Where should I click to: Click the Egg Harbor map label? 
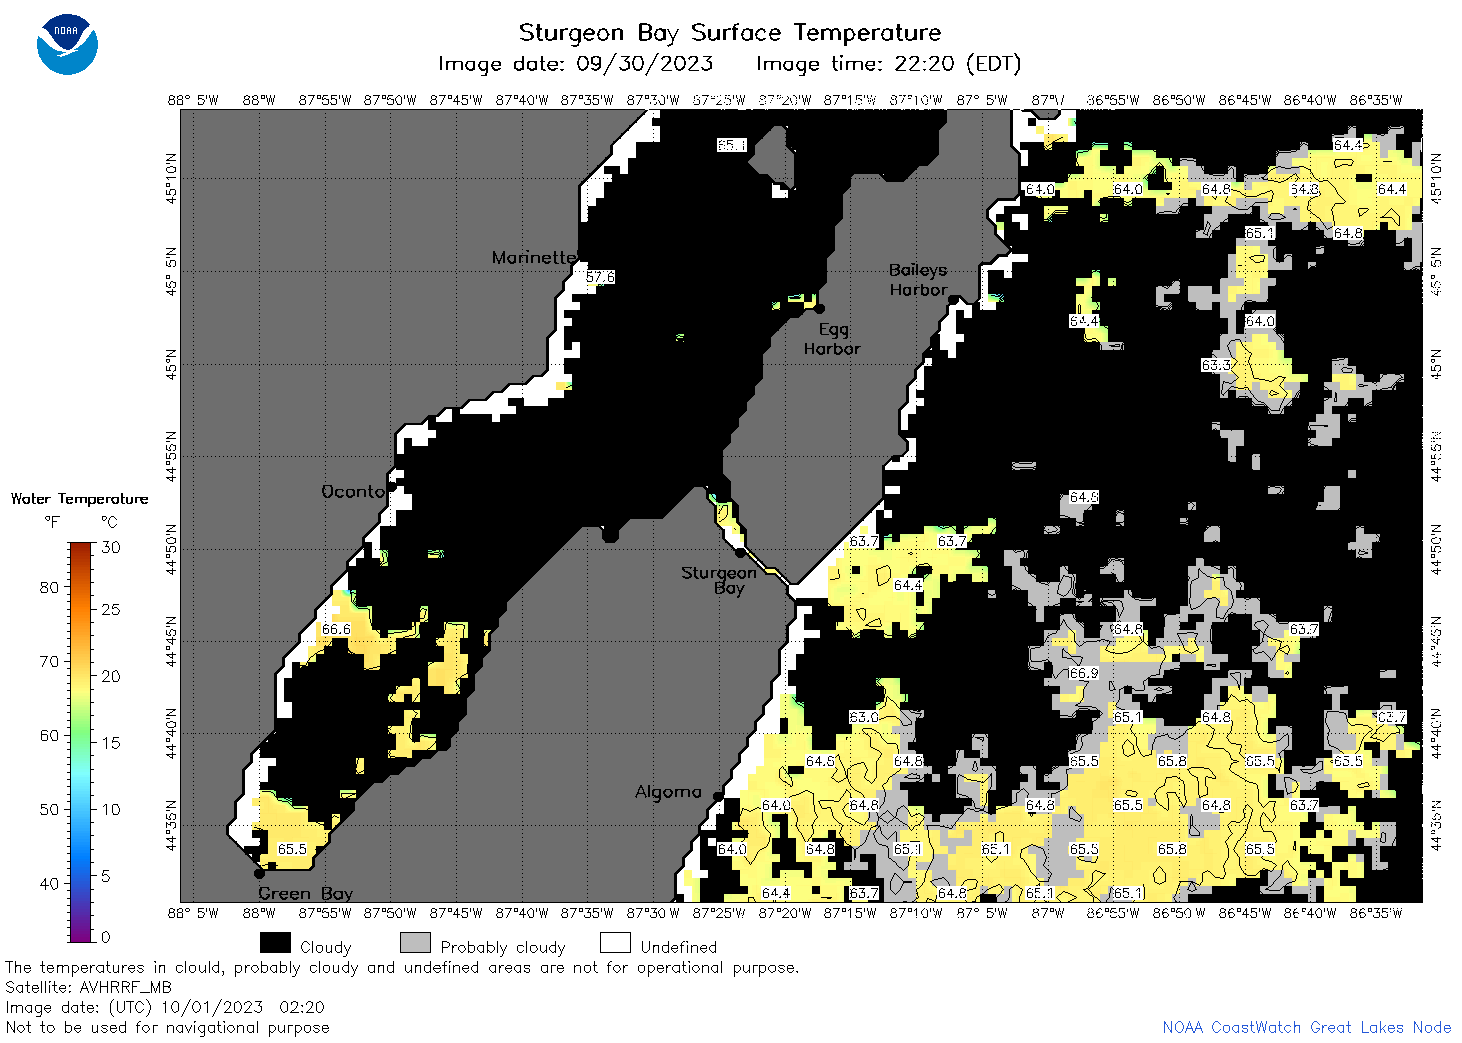[832, 339]
